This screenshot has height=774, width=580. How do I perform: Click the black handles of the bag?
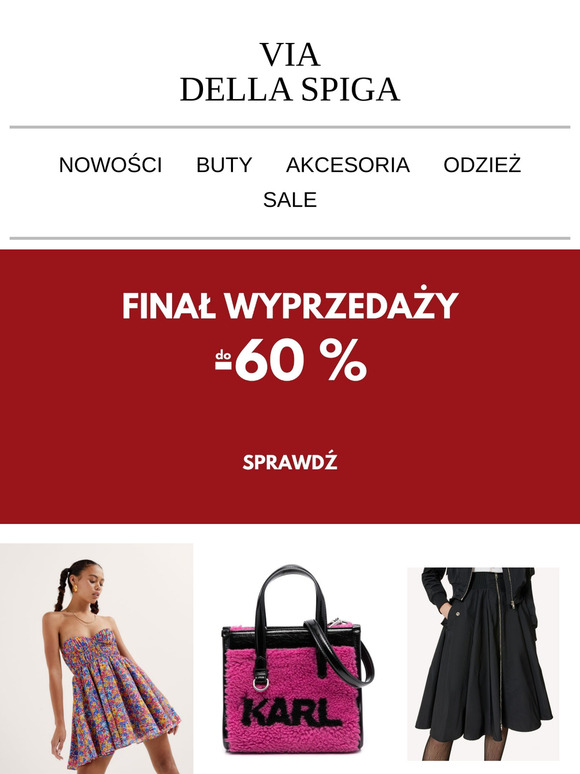pos(290,595)
